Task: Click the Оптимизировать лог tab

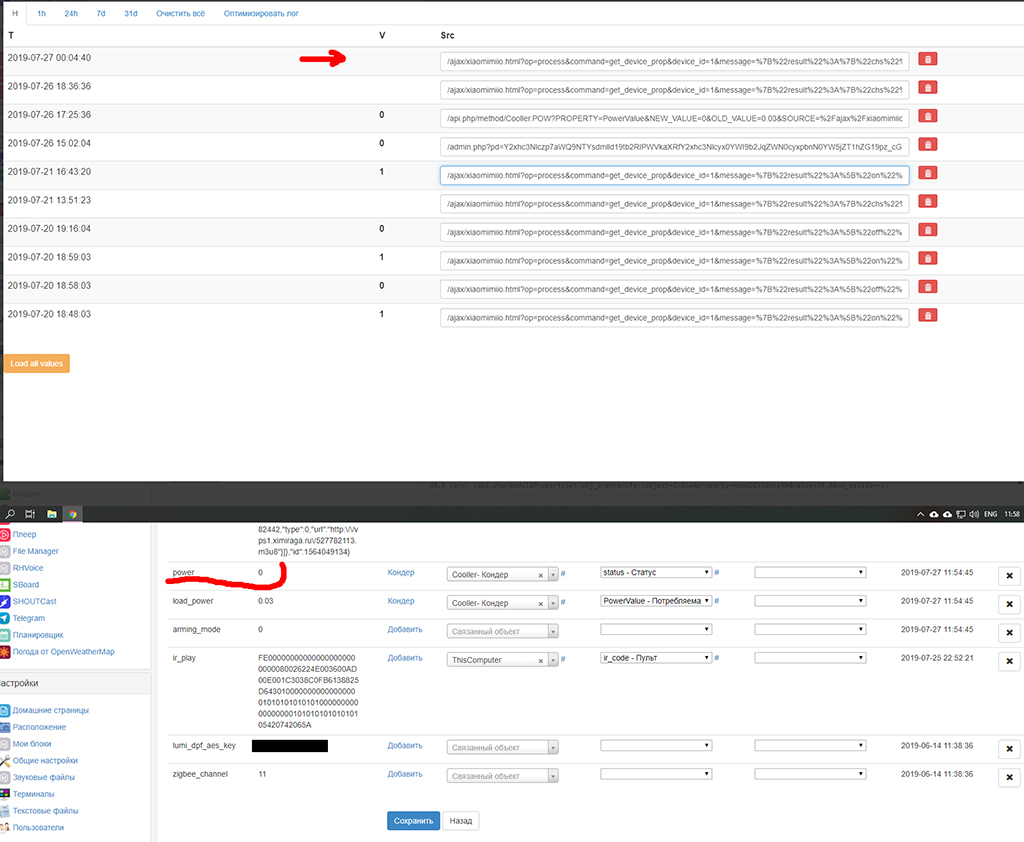Action: coord(261,14)
